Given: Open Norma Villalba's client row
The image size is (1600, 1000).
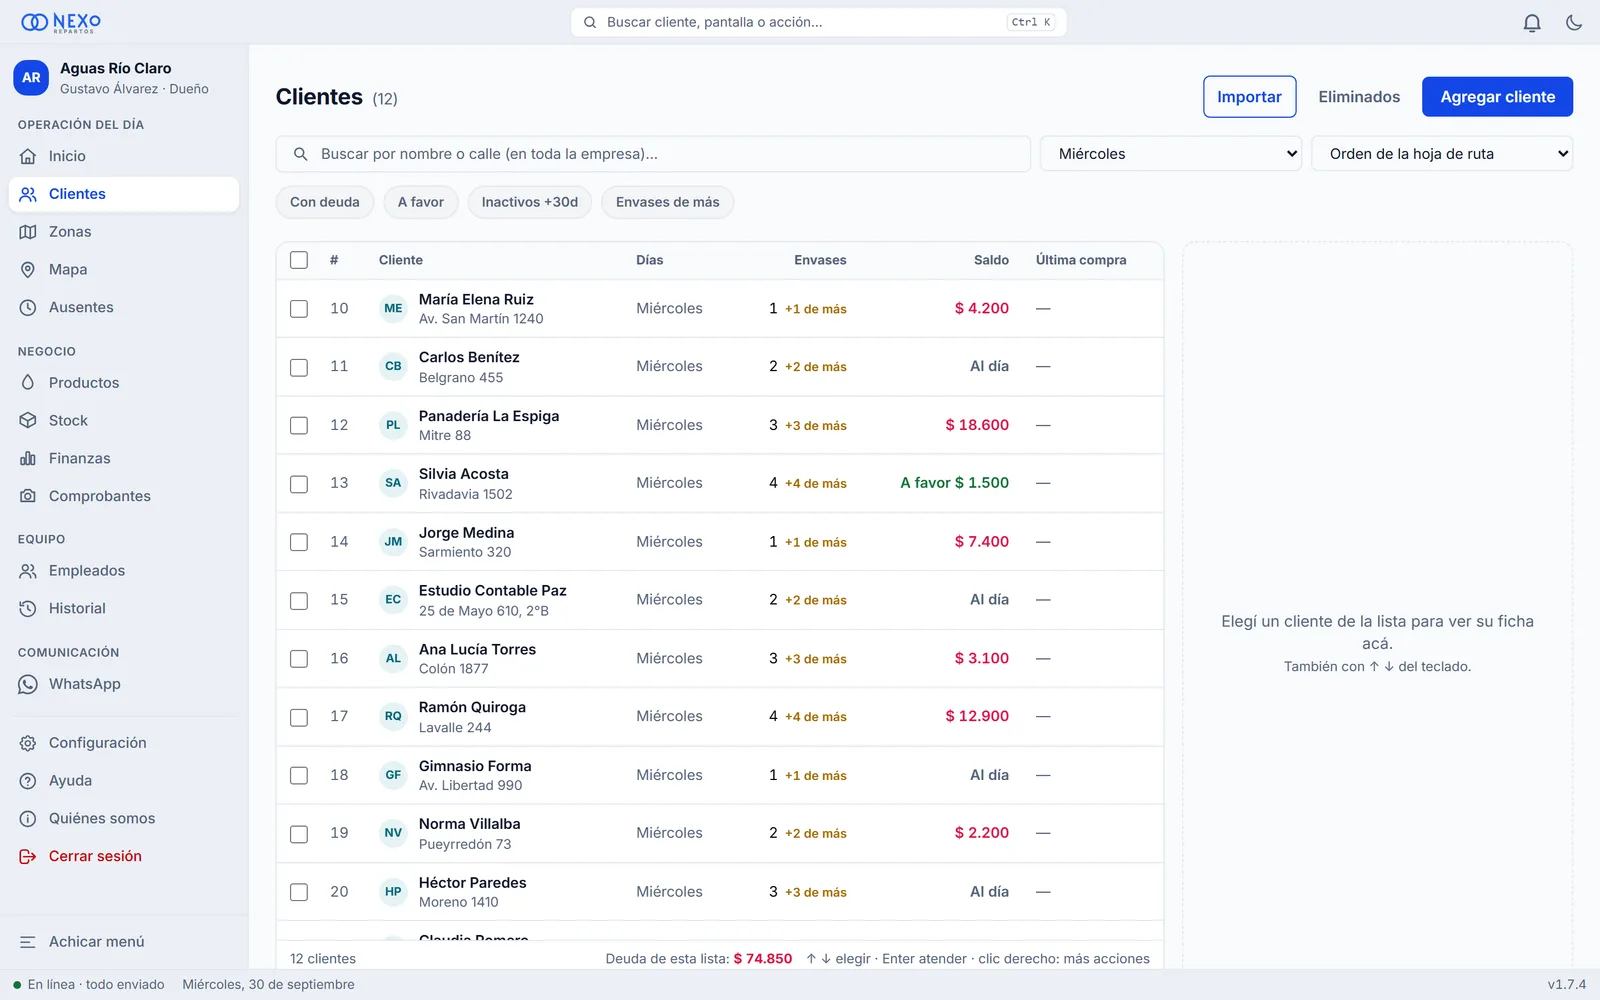Looking at the screenshot, I should point(720,834).
